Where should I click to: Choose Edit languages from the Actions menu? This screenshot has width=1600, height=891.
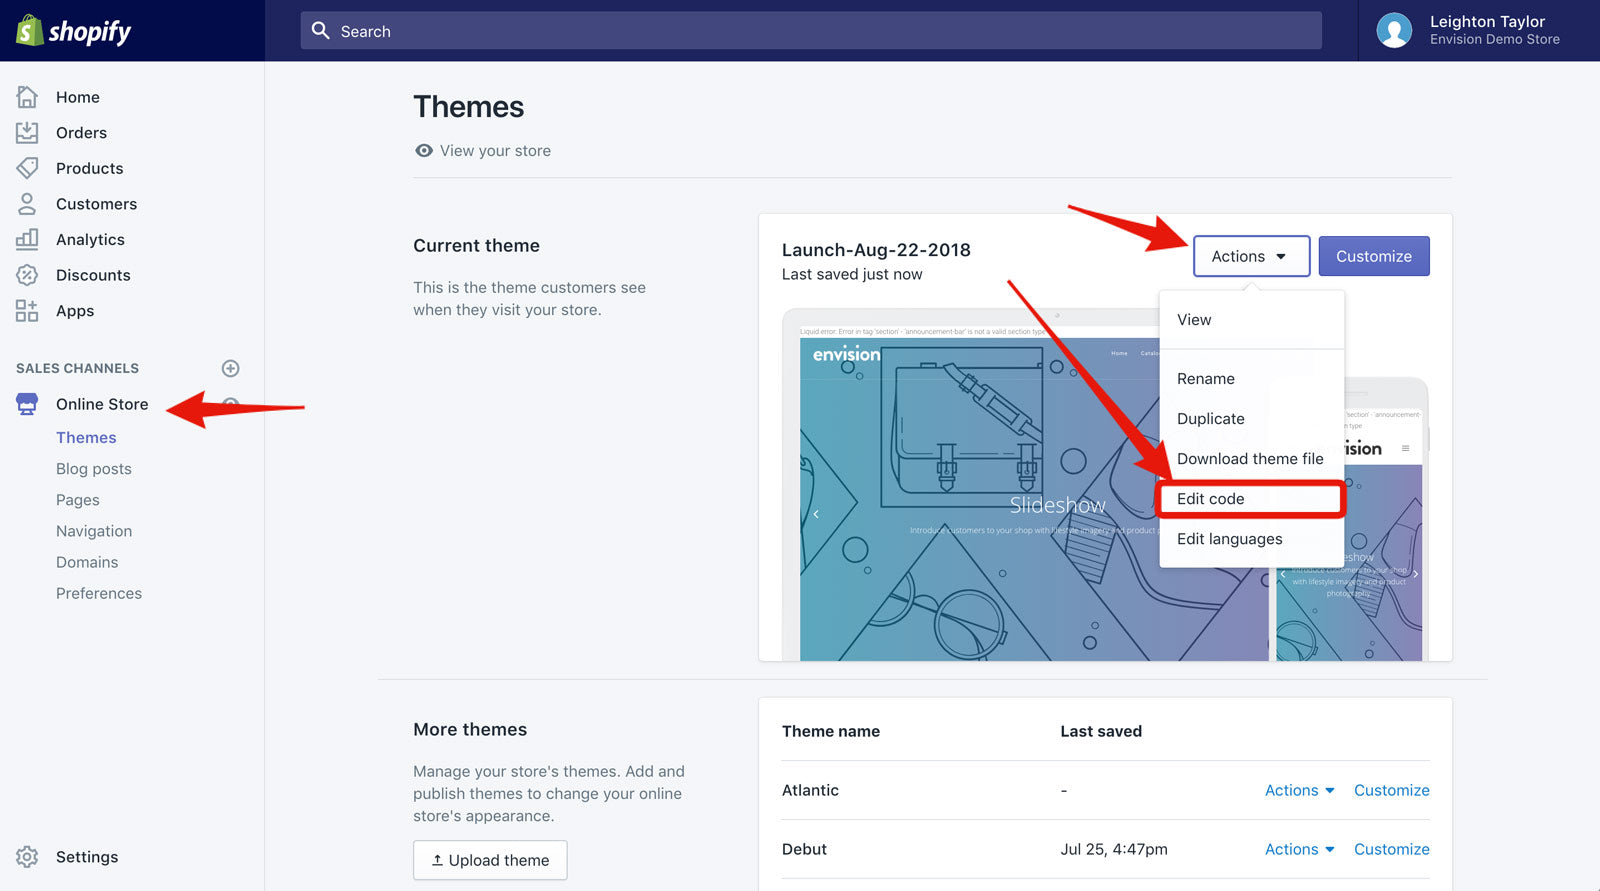(x=1251, y=539)
